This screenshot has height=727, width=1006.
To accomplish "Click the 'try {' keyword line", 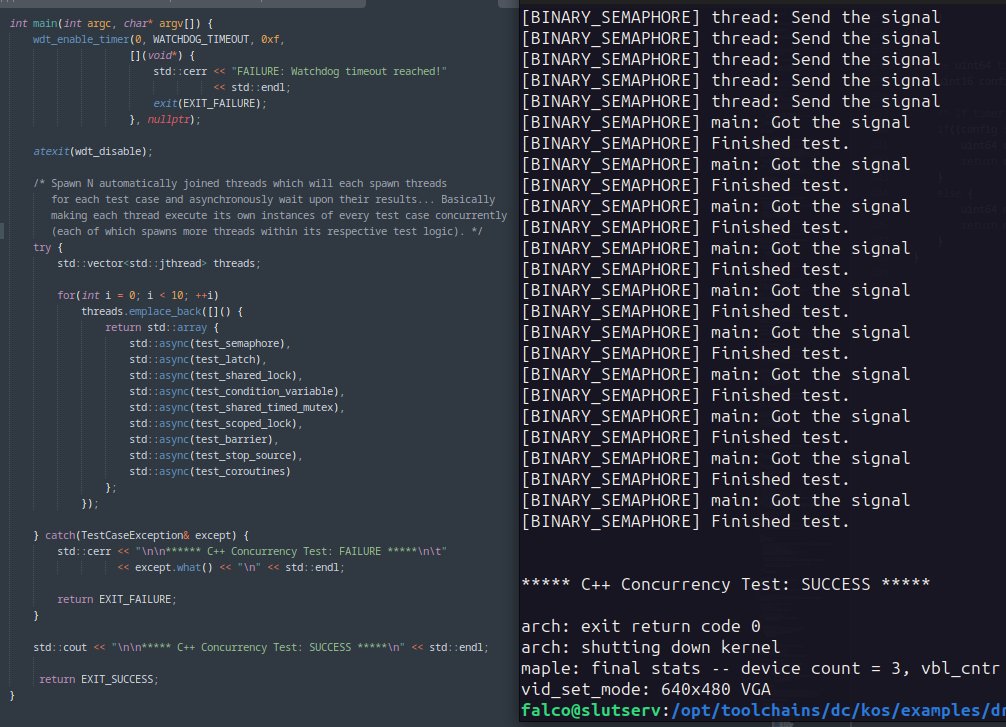I will [x=48, y=248].
